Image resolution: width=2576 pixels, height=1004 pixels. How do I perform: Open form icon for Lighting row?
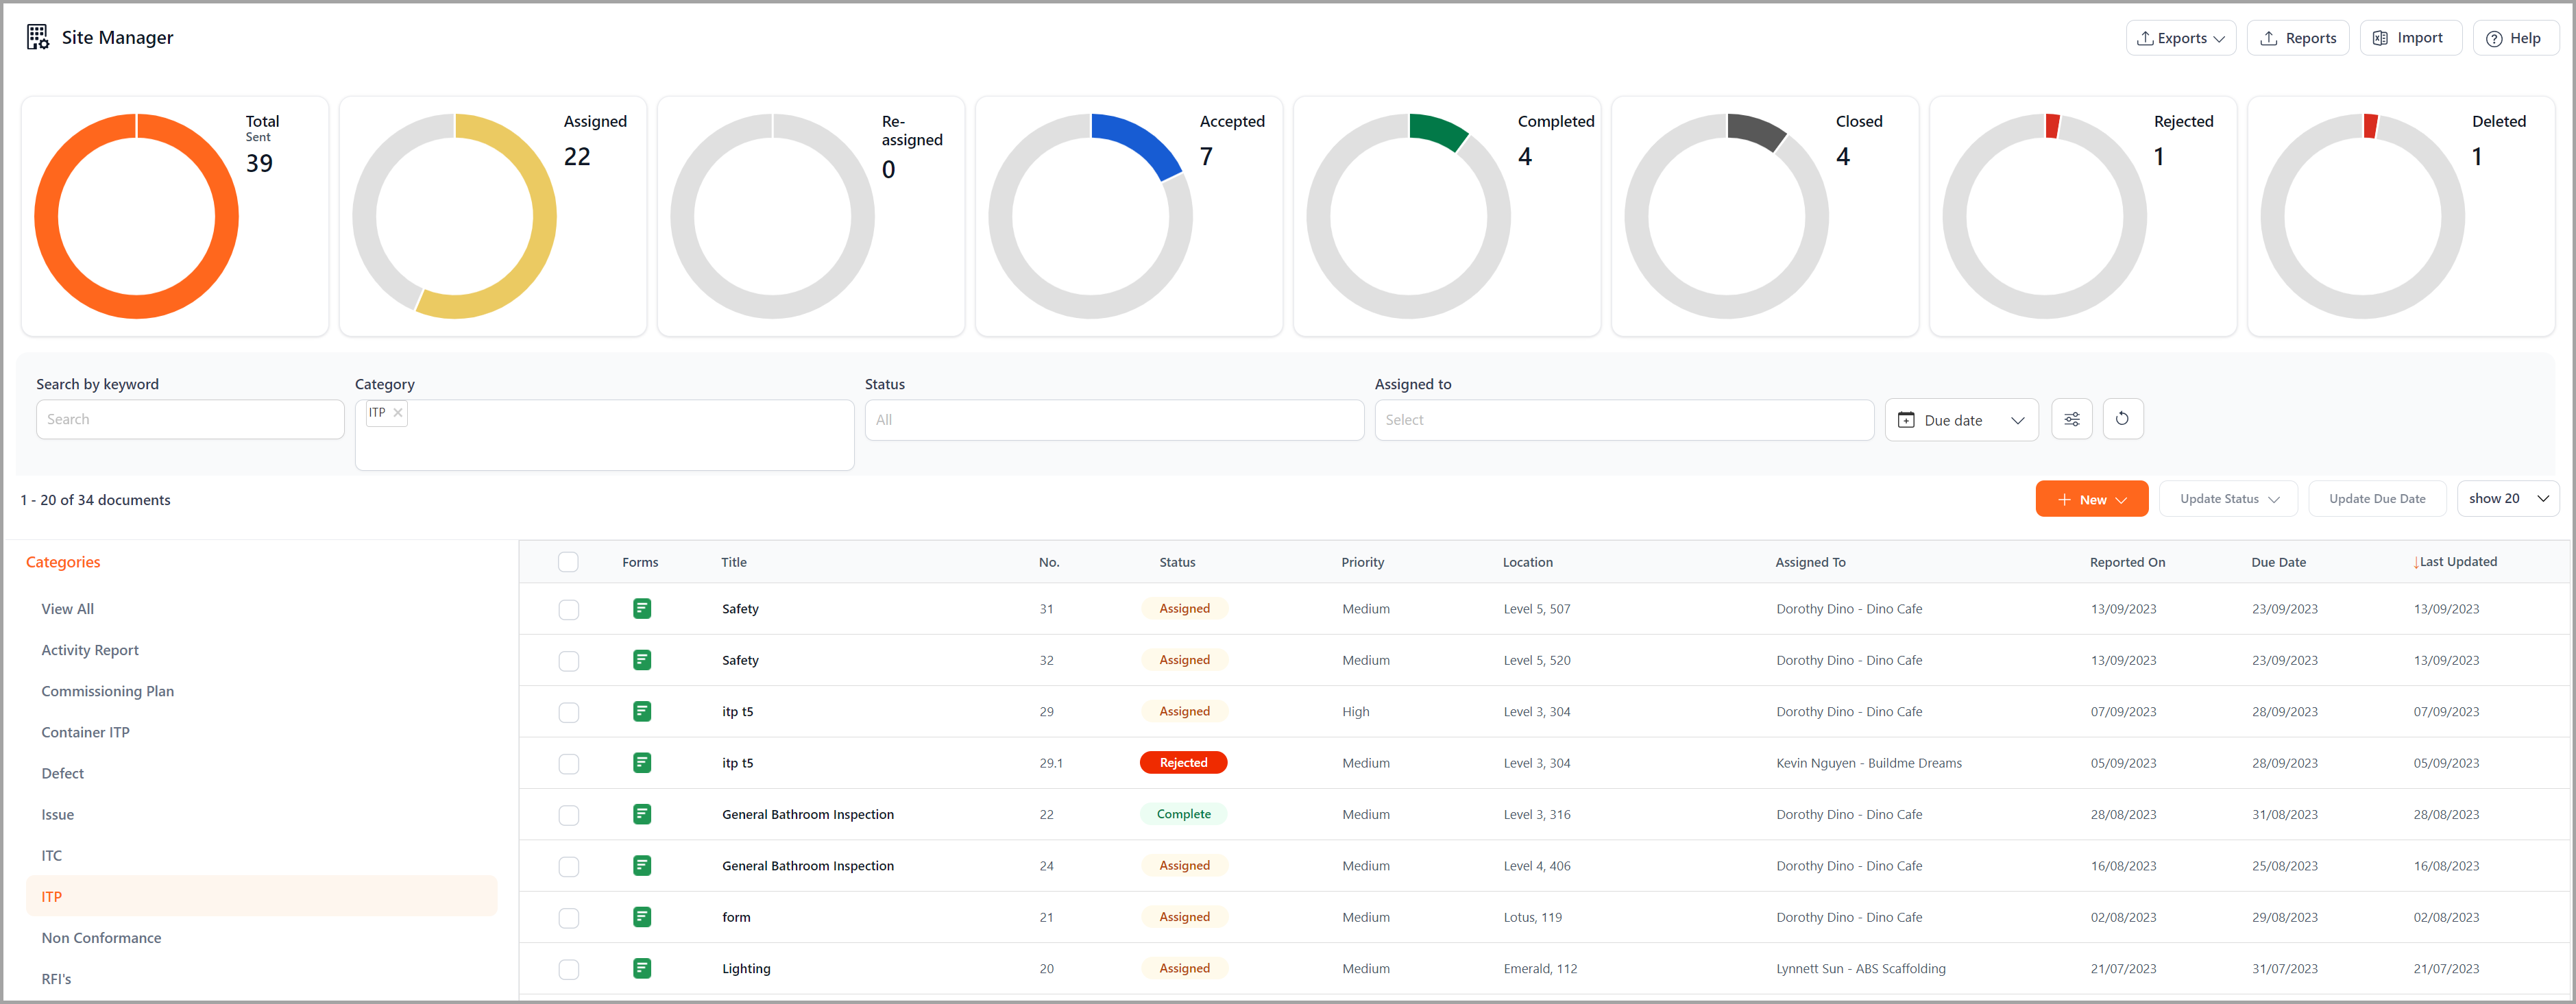coord(642,968)
